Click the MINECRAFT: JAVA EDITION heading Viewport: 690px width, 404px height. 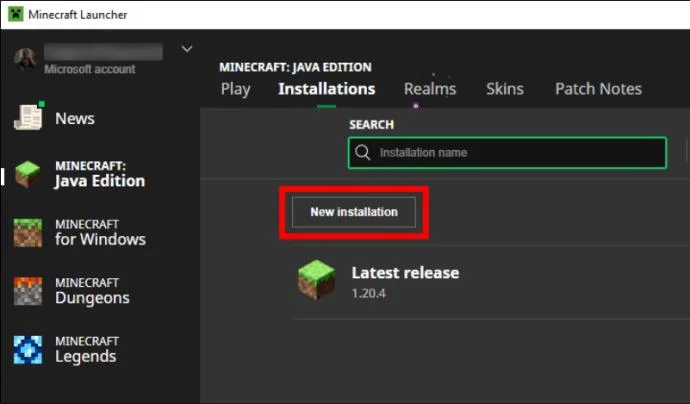295,67
